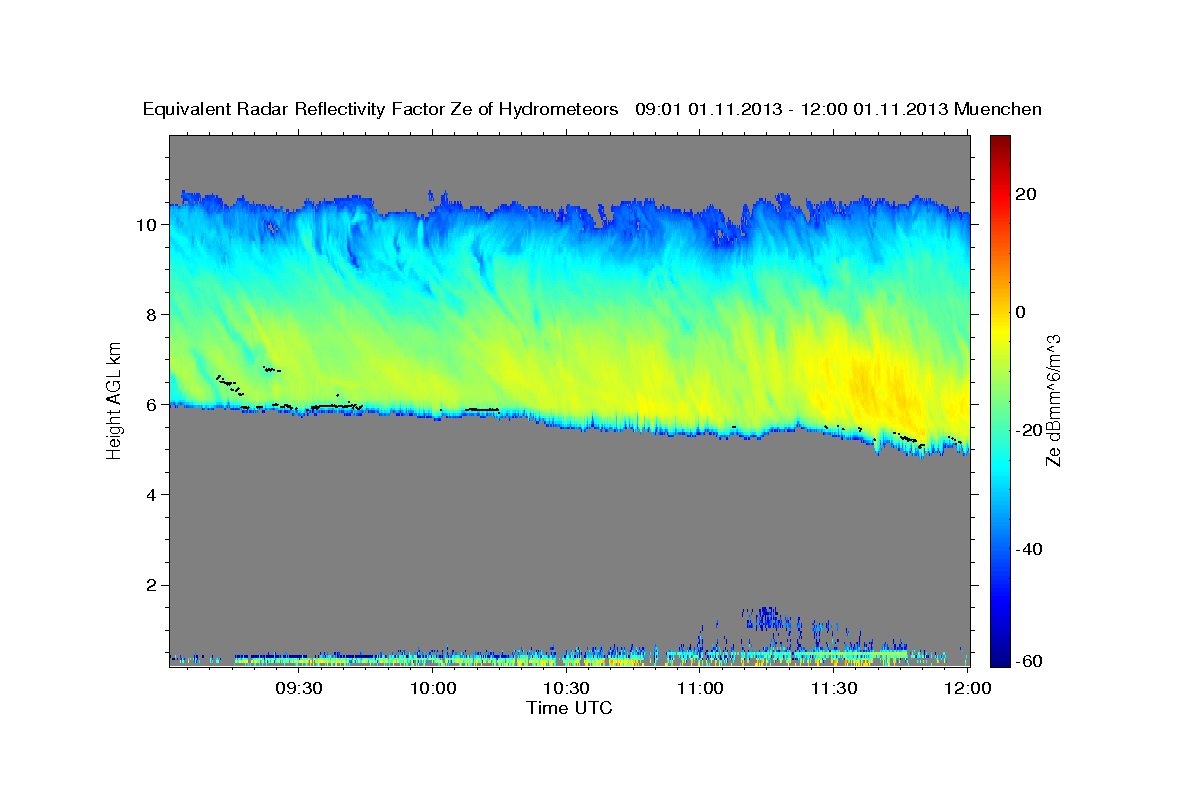This screenshot has height=800, width=1200.
Task: Click the 'Height AGL km' axis label
Action: coord(115,399)
